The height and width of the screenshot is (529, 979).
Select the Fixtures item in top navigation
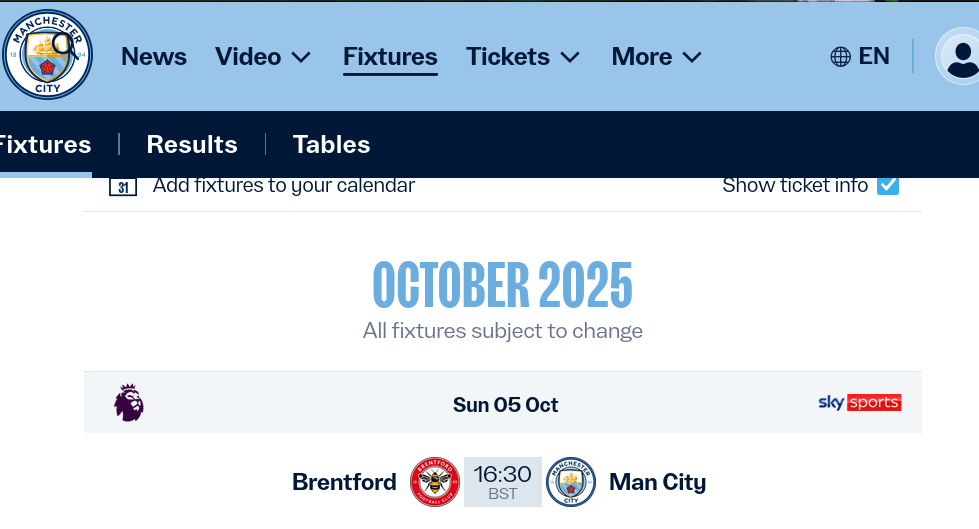click(x=390, y=57)
